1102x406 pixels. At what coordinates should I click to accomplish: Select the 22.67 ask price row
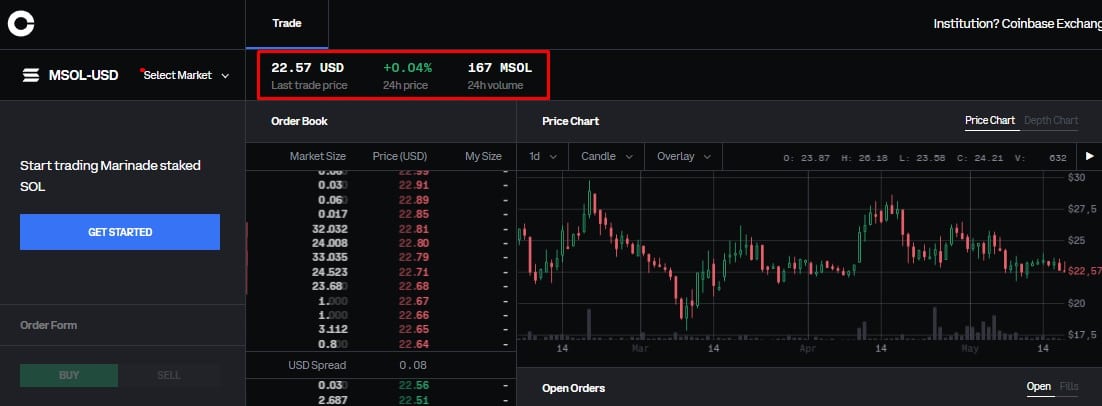[x=380, y=301]
